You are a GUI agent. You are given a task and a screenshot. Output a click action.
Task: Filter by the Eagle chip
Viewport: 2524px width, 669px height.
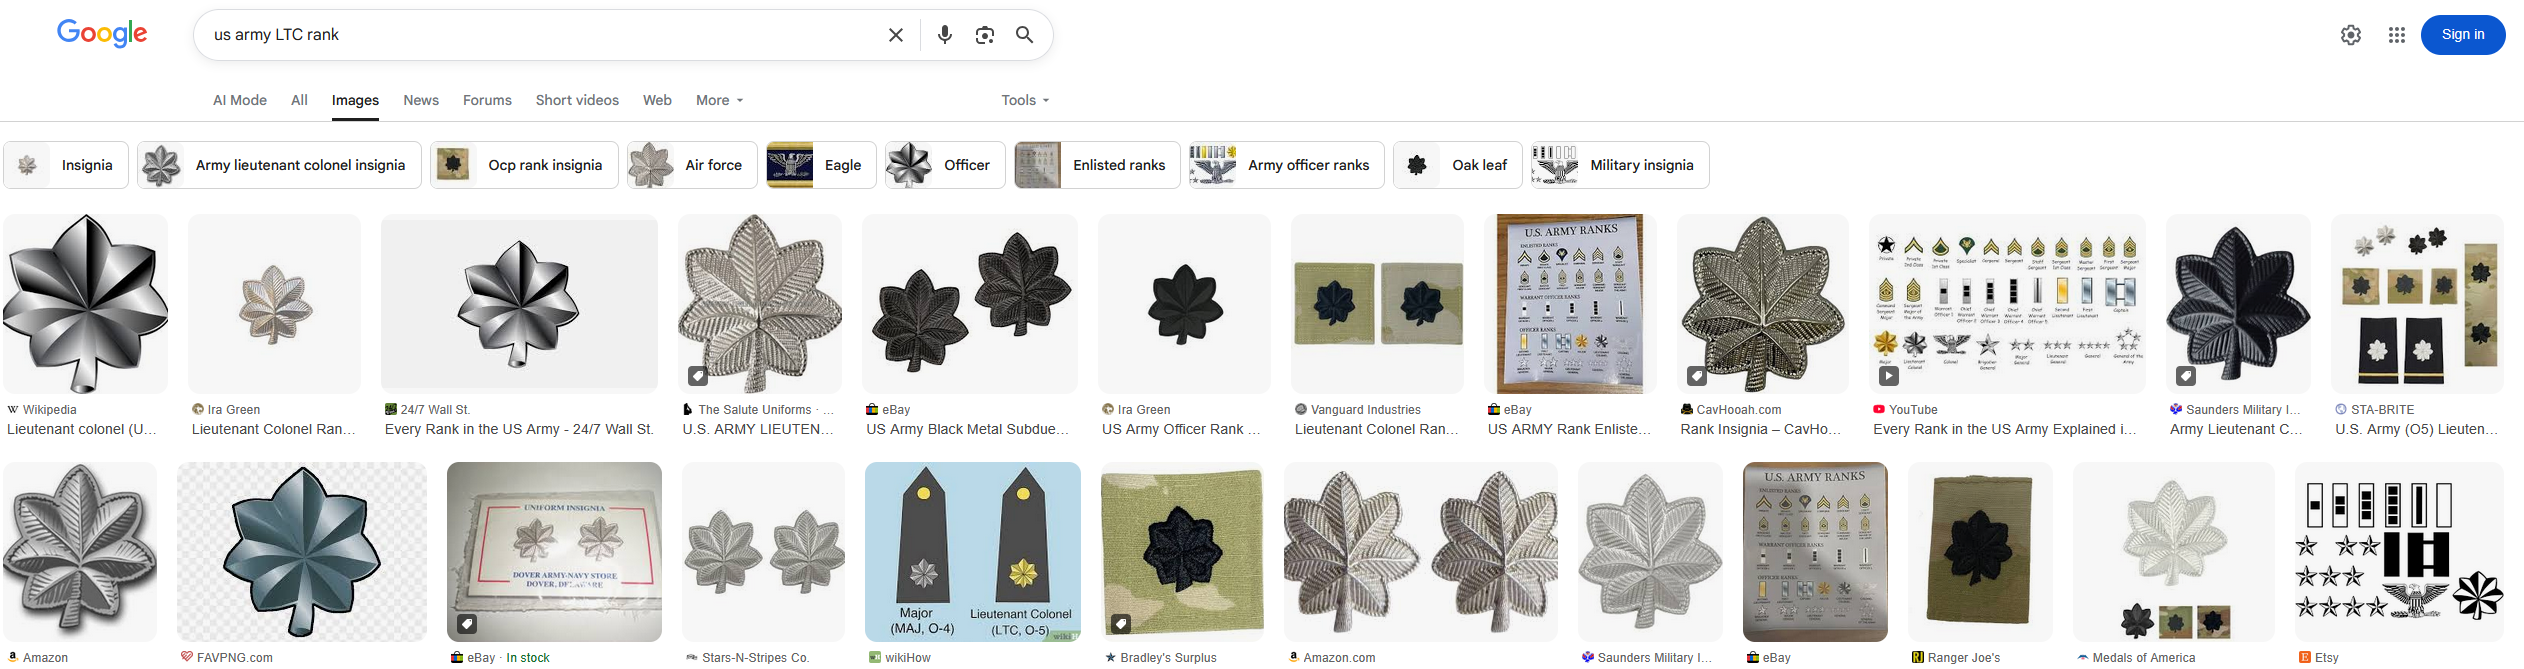821,165
